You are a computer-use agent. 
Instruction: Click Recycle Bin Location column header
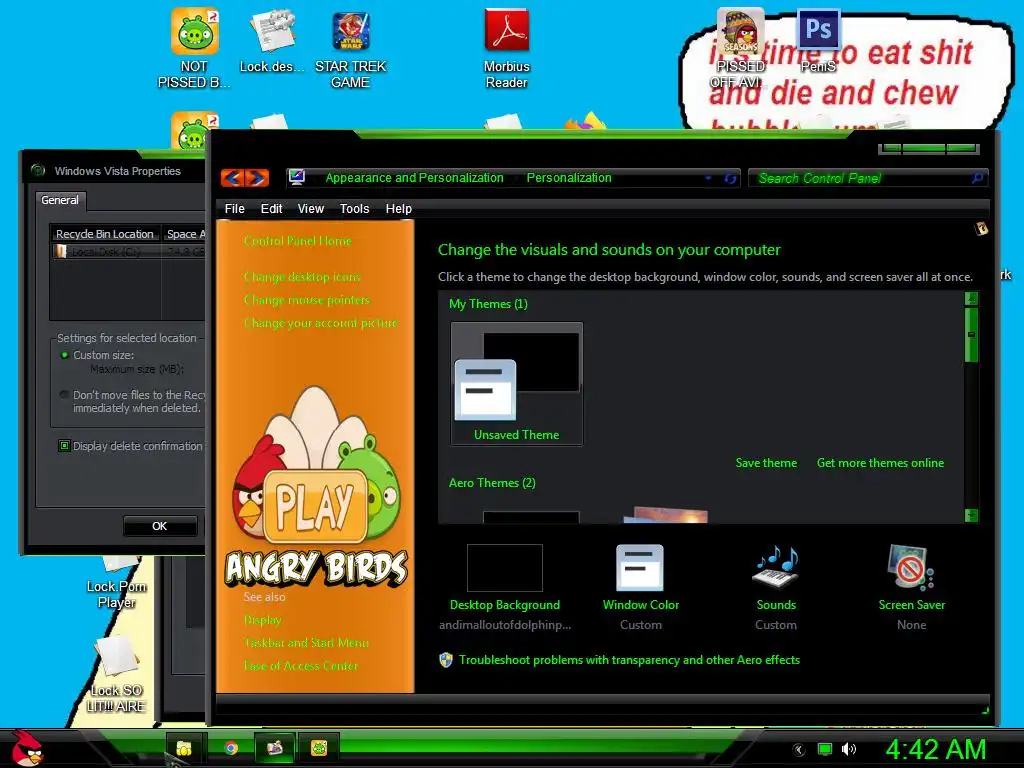point(106,234)
